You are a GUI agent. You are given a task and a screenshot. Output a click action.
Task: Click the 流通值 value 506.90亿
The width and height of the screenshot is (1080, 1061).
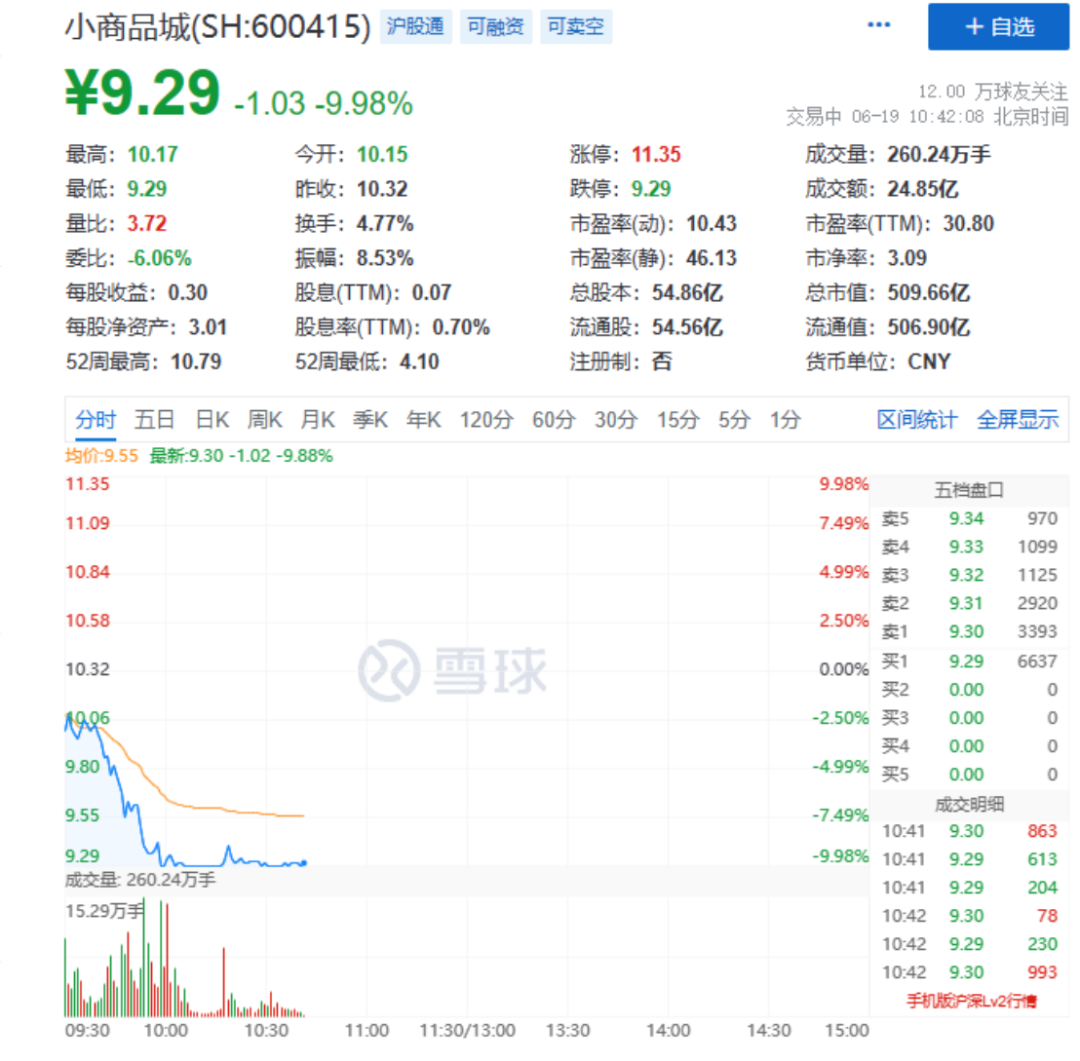pos(928,327)
